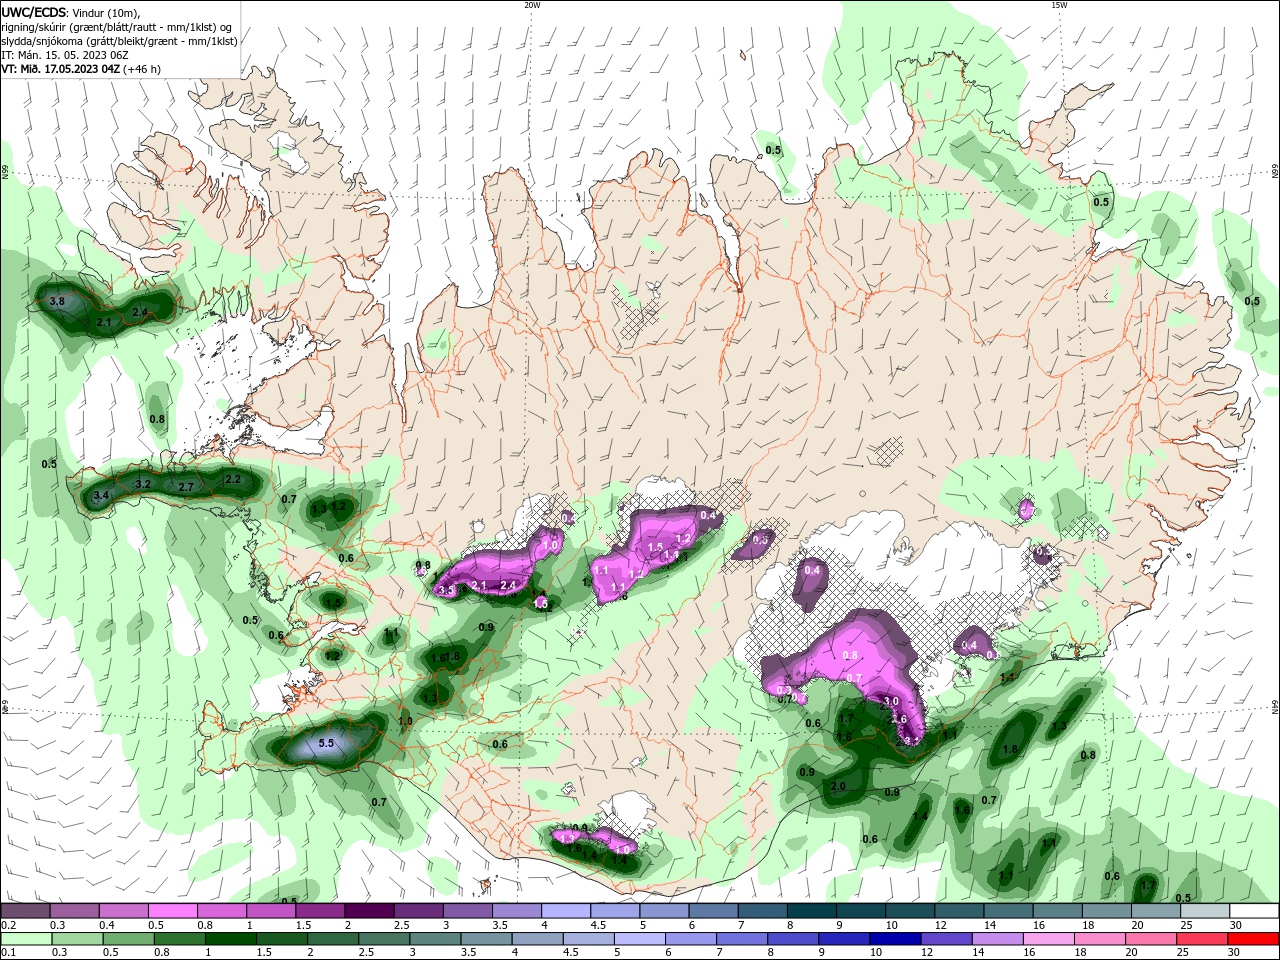The height and width of the screenshot is (960, 1280).
Task: Click the dusky mauve 0.2 swatch in top legend row
Action: point(24,911)
